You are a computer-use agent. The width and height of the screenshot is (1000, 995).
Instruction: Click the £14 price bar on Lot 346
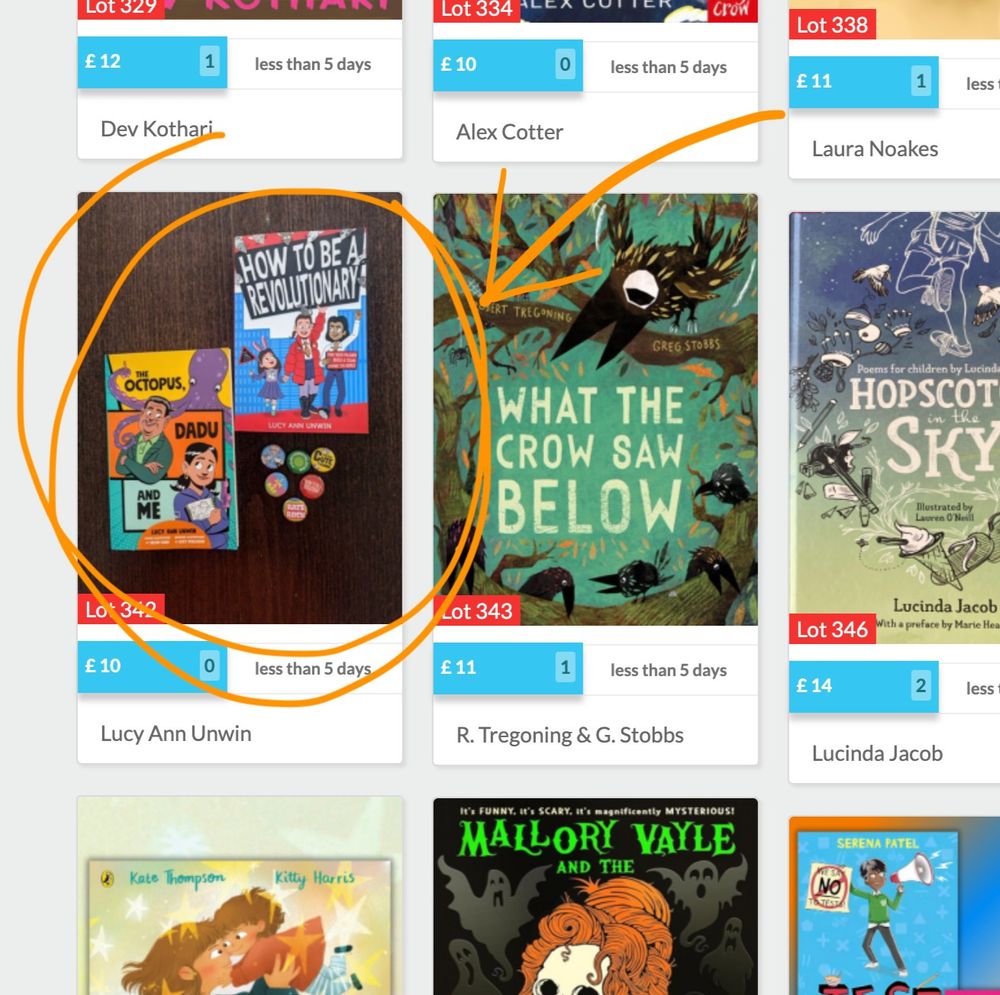pos(864,686)
